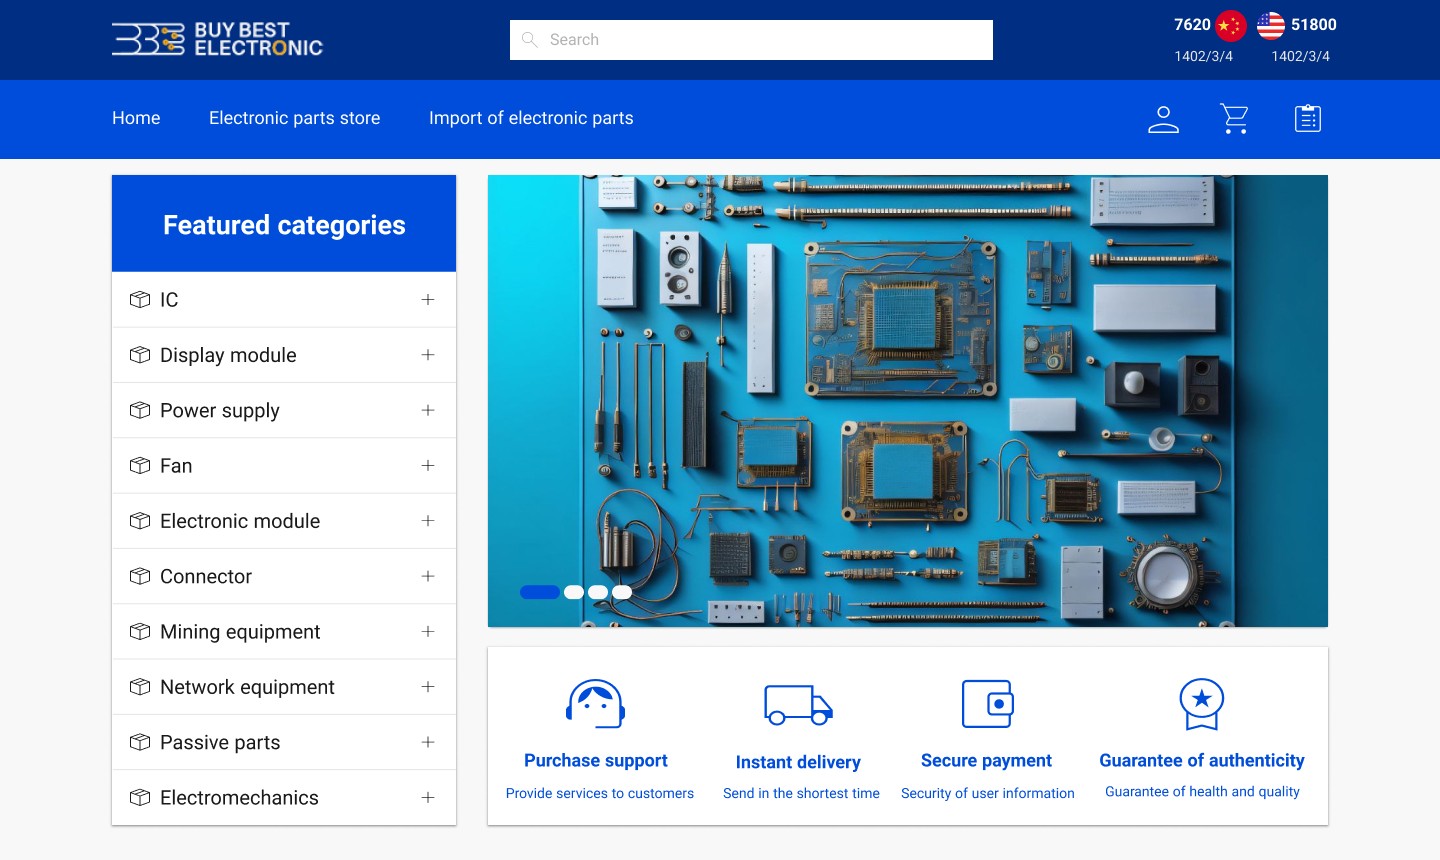Click the Instant delivery truck icon
This screenshot has width=1440, height=860.
click(x=798, y=704)
